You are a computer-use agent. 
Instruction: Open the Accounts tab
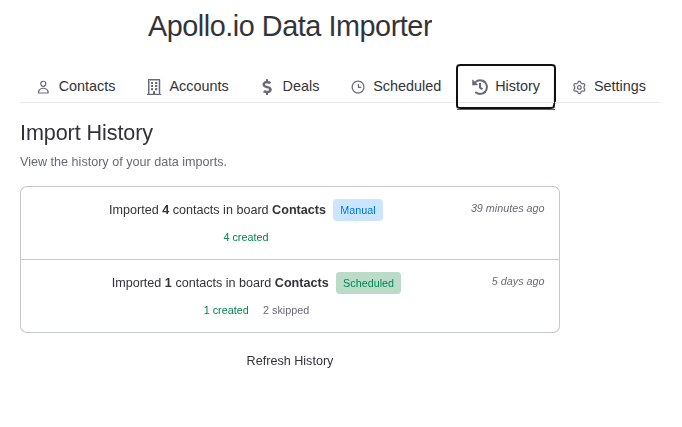coord(187,87)
